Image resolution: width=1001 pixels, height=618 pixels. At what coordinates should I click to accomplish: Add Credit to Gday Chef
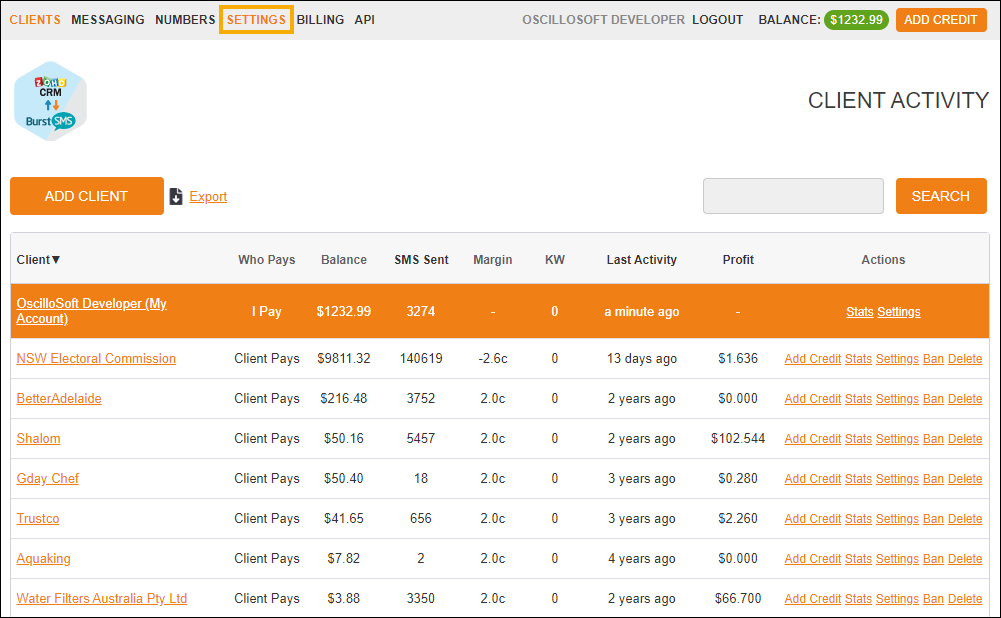(813, 479)
